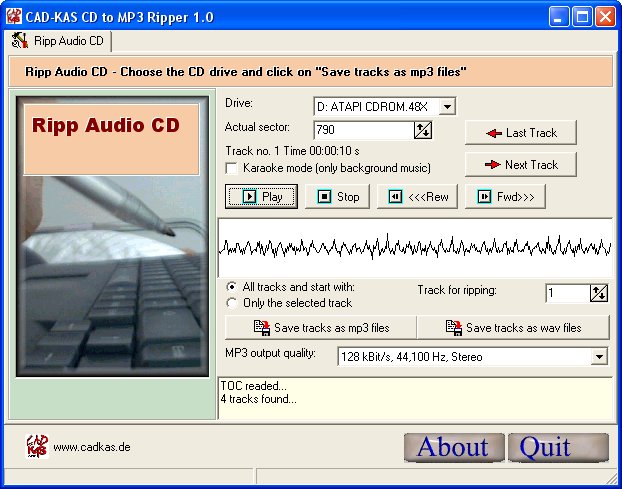Select All tracks and start with option

point(232,287)
